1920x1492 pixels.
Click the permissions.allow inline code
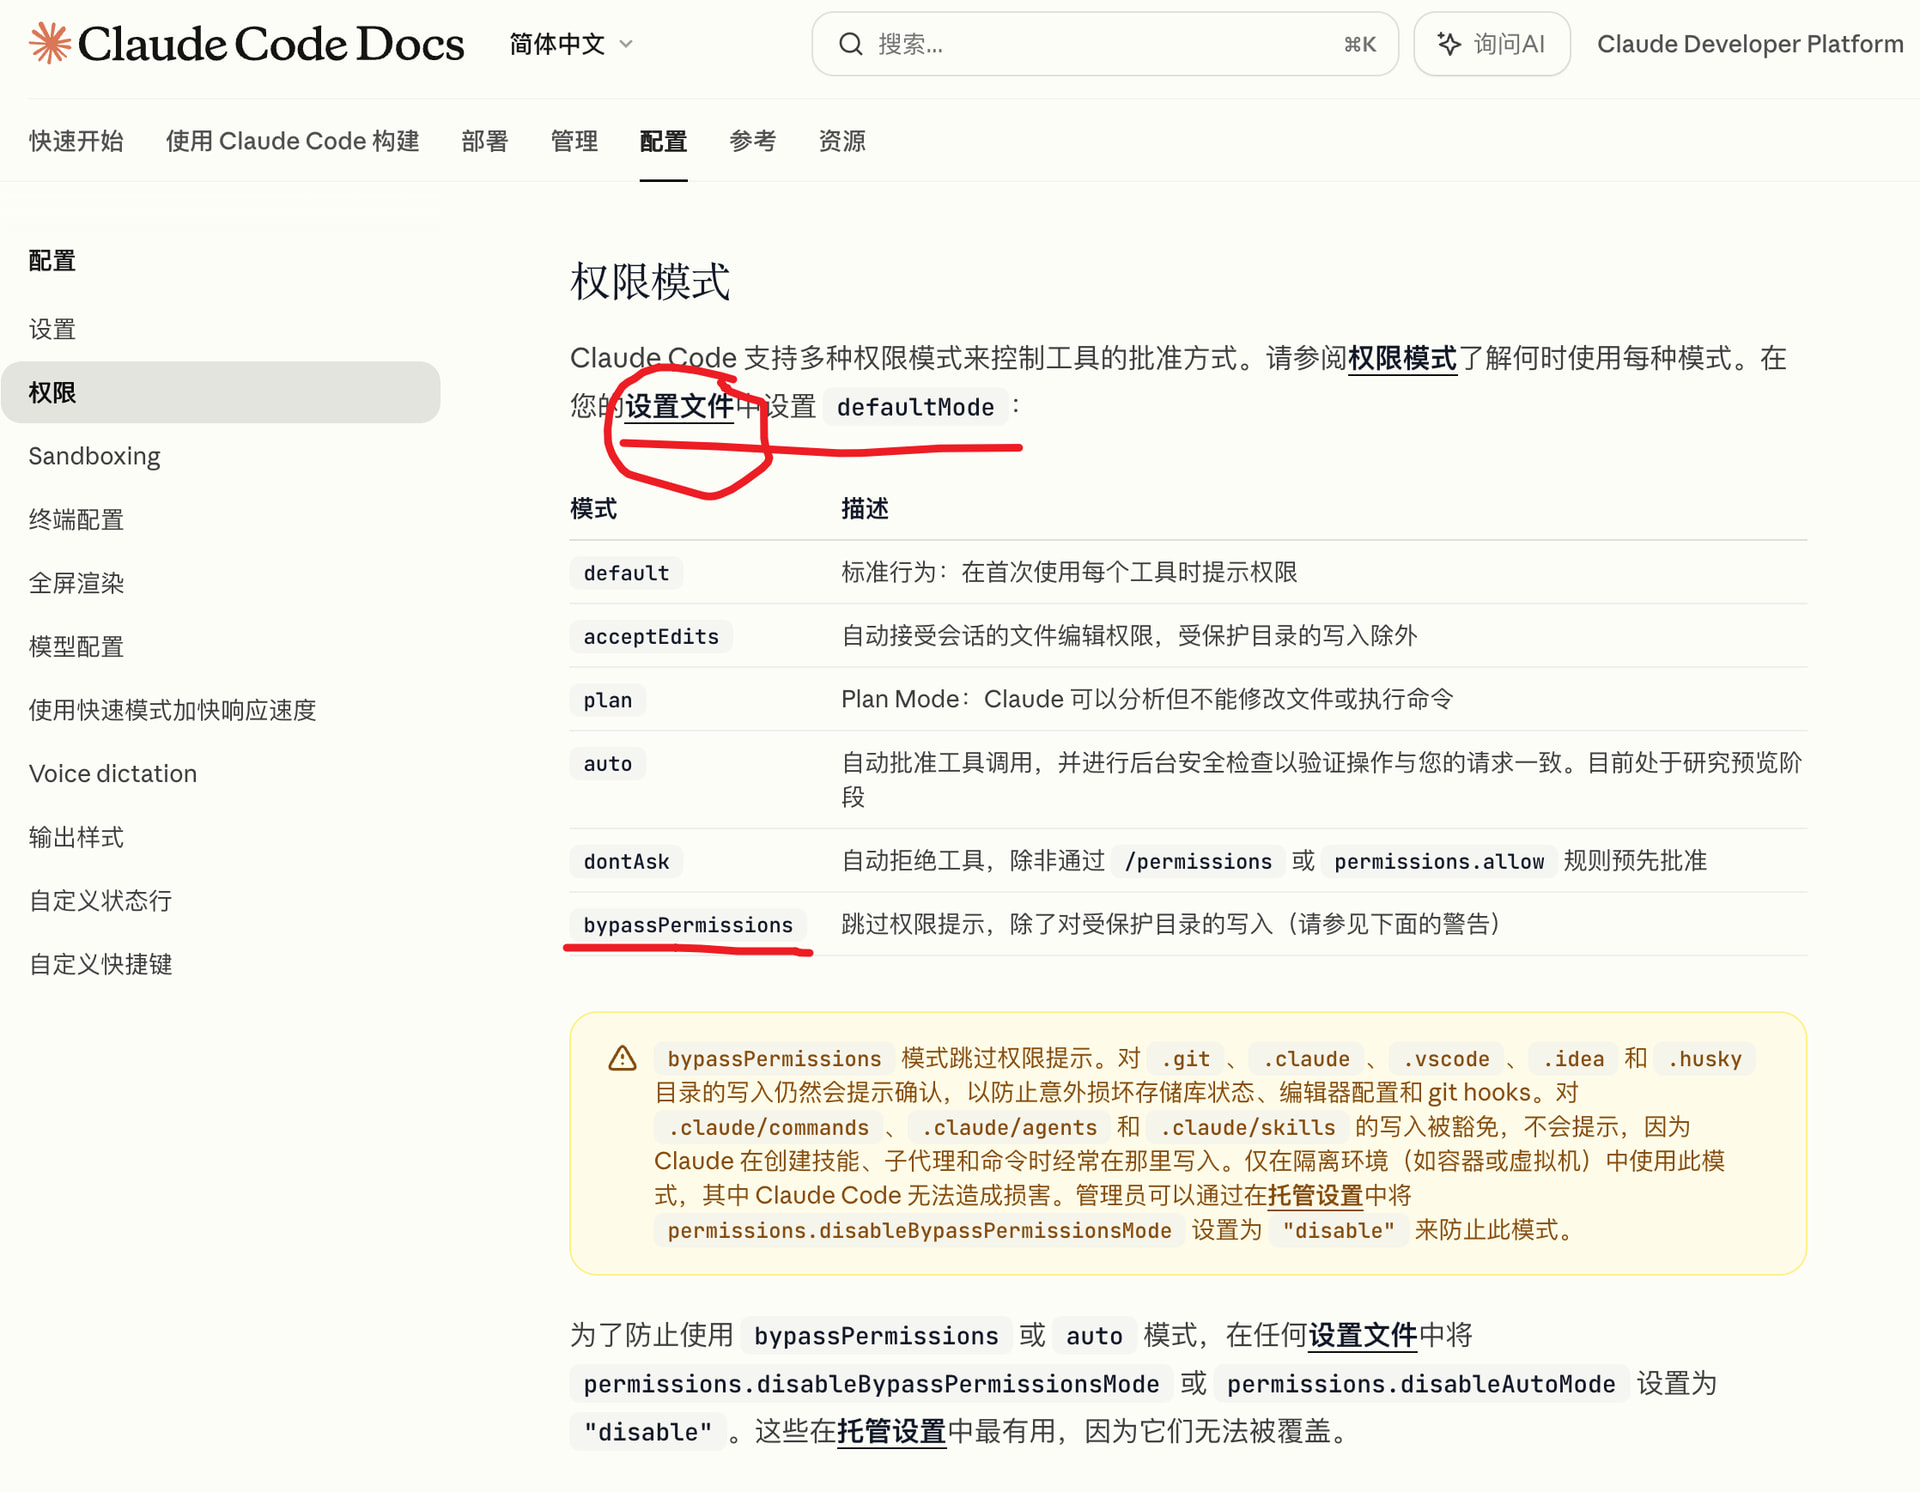click(1439, 861)
